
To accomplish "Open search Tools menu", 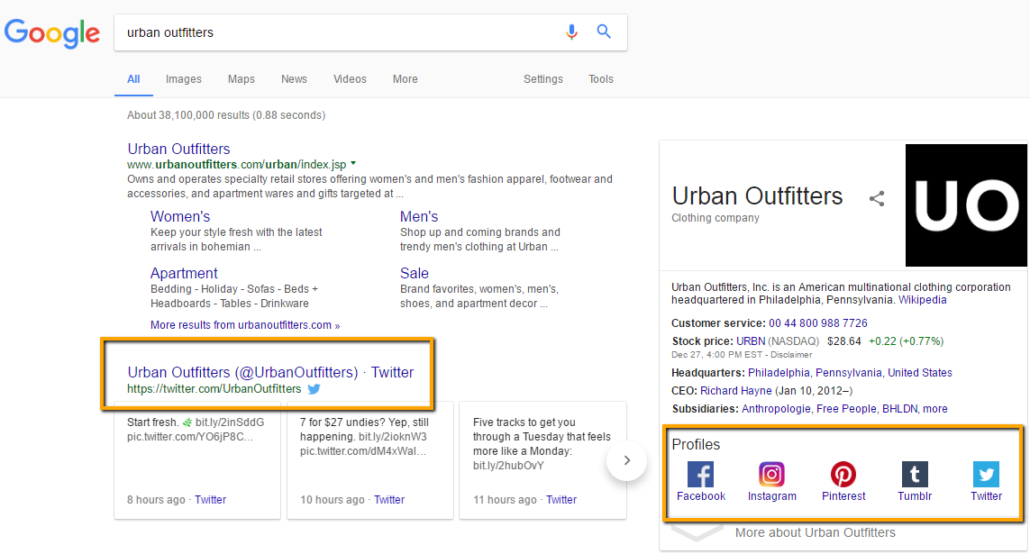I will point(600,79).
